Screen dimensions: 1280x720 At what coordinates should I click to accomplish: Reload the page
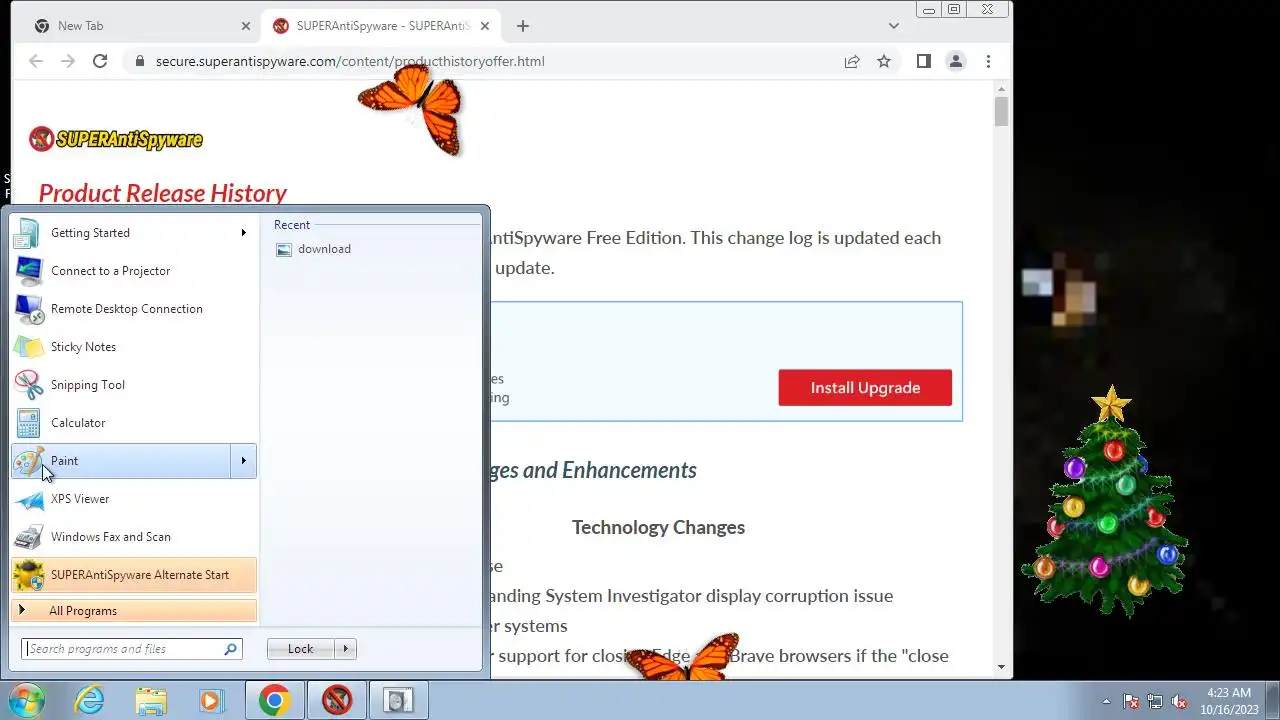100,61
